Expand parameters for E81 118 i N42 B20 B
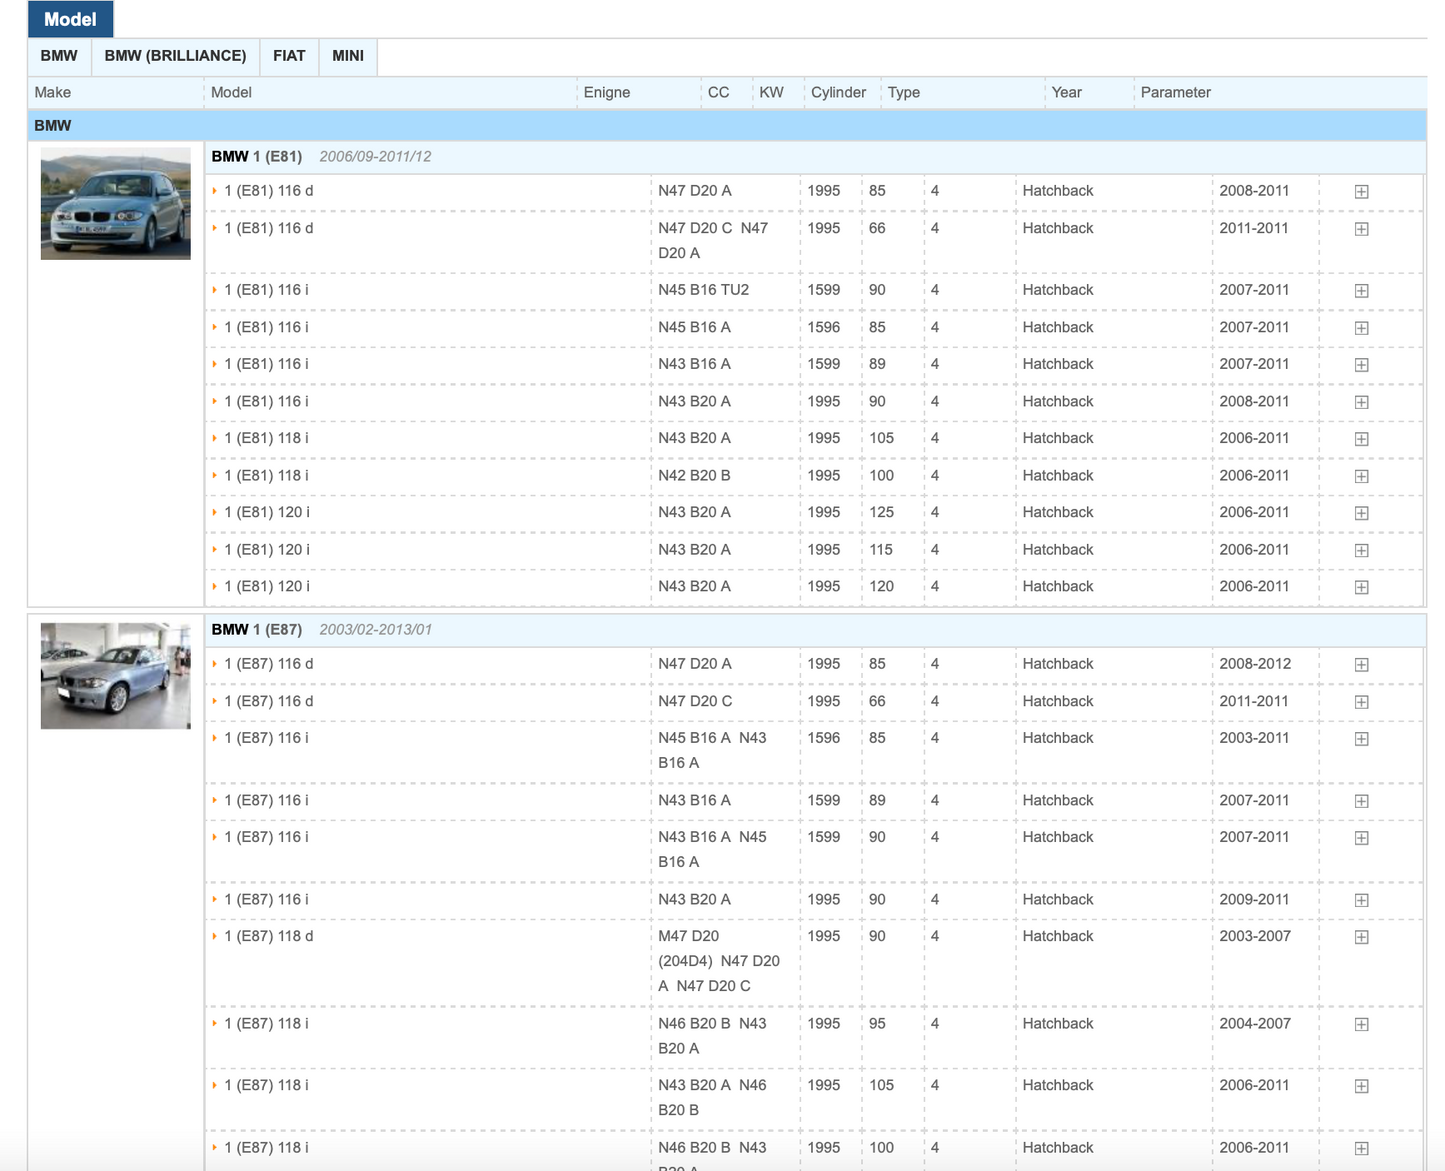This screenshot has height=1171, width=1445. (x=1361, y=476)
